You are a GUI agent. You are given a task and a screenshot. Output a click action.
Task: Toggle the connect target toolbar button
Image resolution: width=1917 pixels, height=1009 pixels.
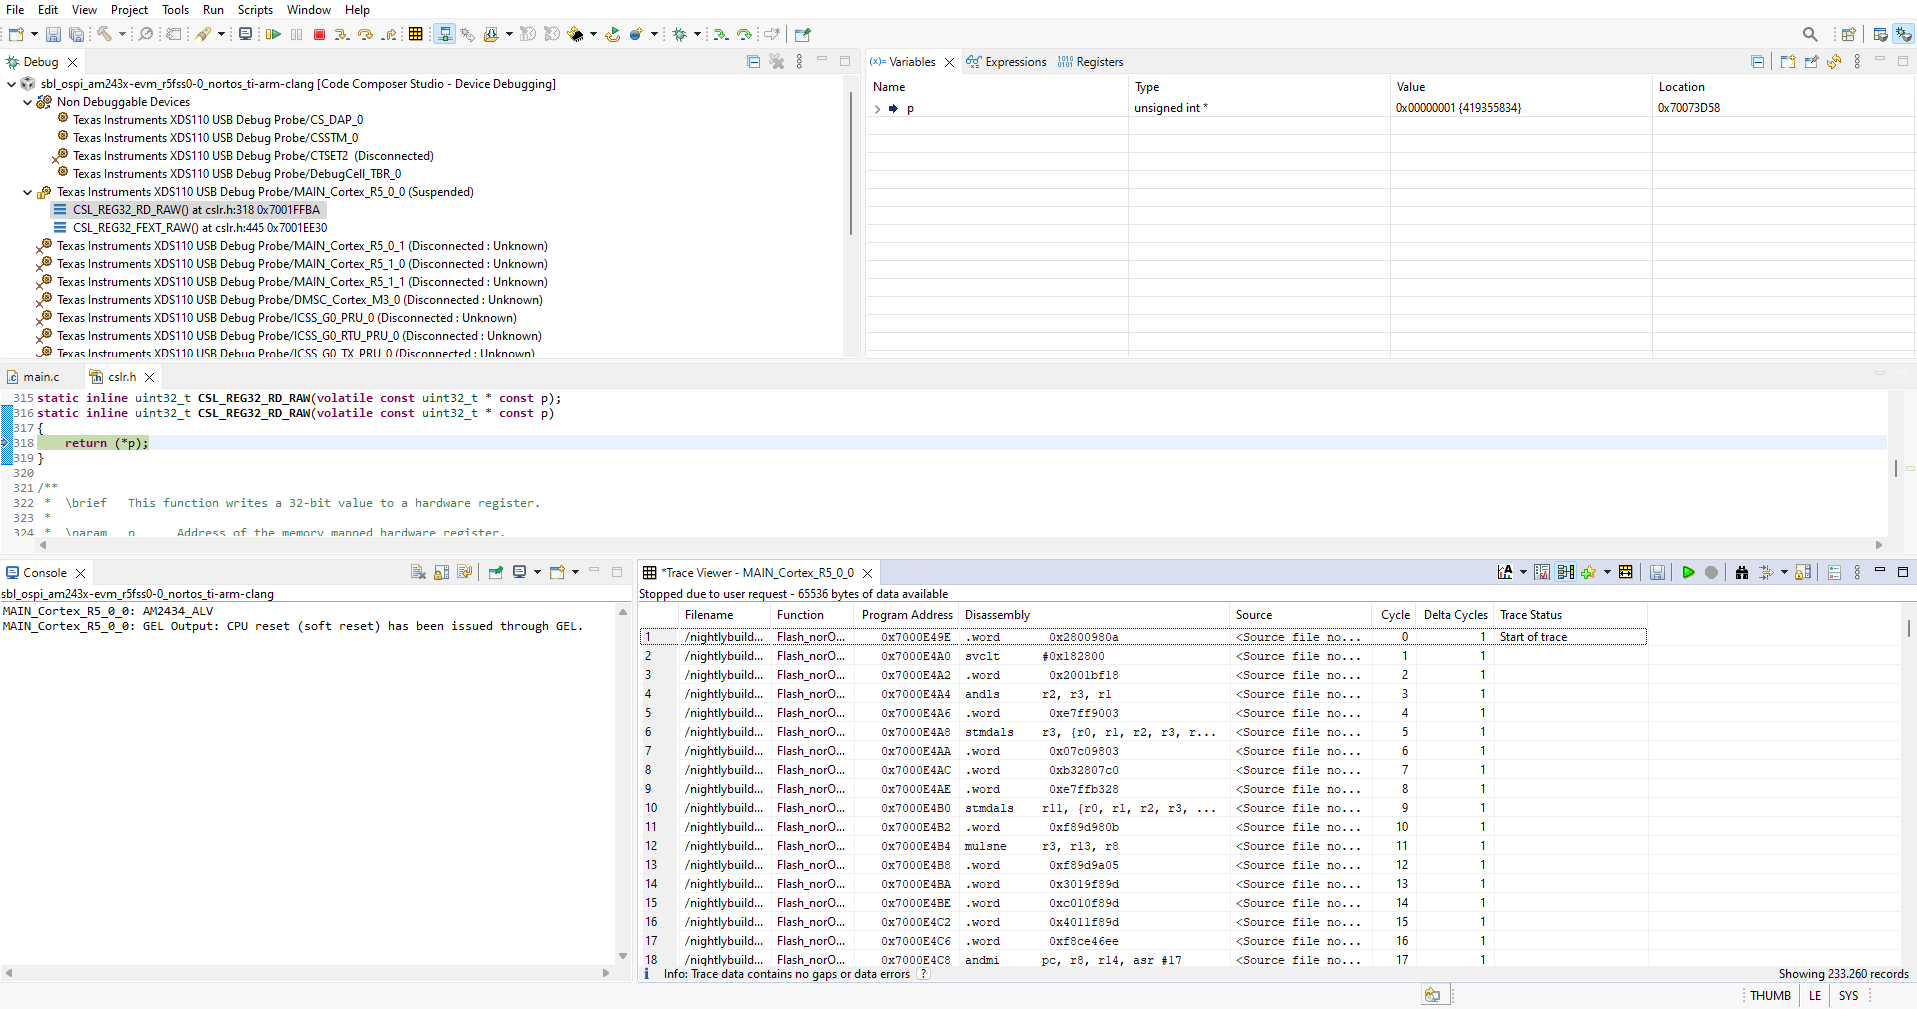click(445, 34)
